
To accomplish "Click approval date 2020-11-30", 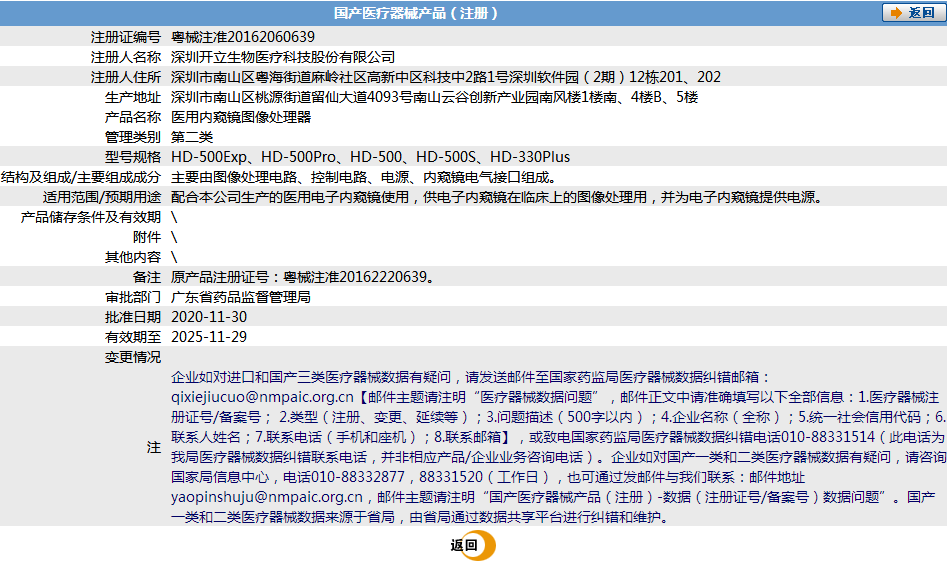I will coord(209,317).
